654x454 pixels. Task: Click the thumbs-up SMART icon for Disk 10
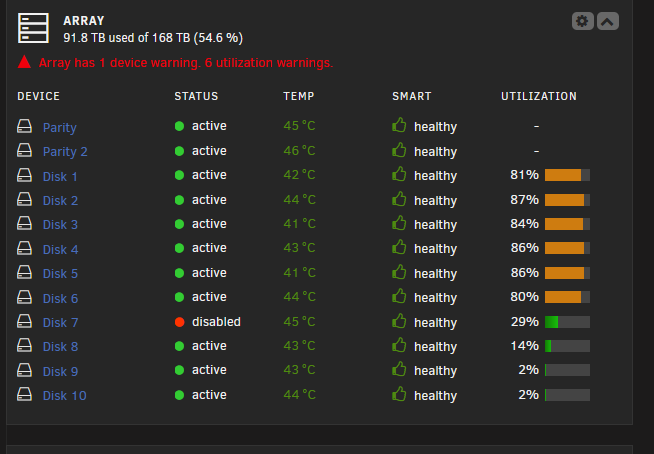pos(399,394)
